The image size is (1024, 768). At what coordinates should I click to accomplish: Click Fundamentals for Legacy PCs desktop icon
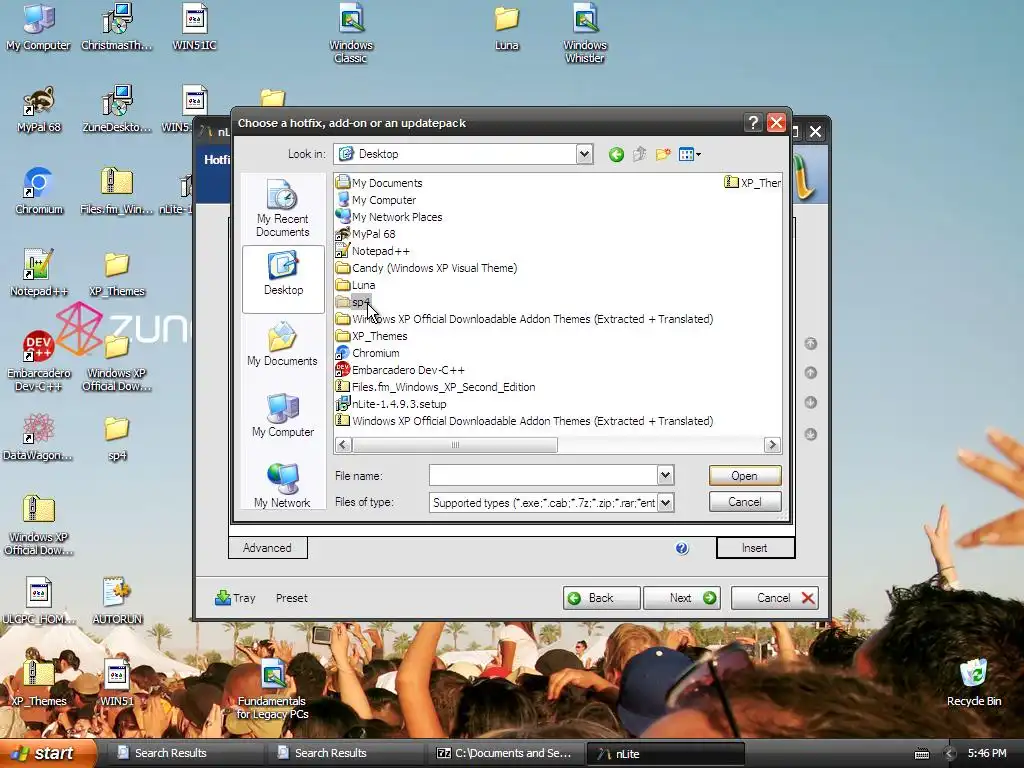coord(272,689)
